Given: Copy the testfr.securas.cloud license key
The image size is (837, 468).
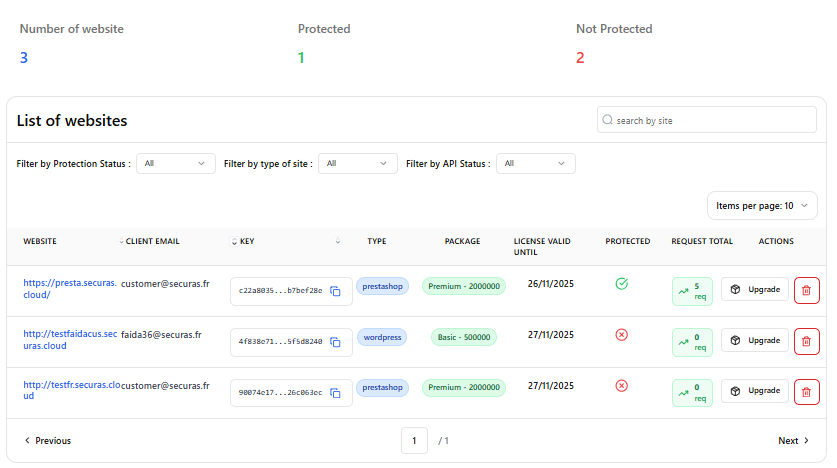Looking at the screenshot, I should [x=336, y=393].
